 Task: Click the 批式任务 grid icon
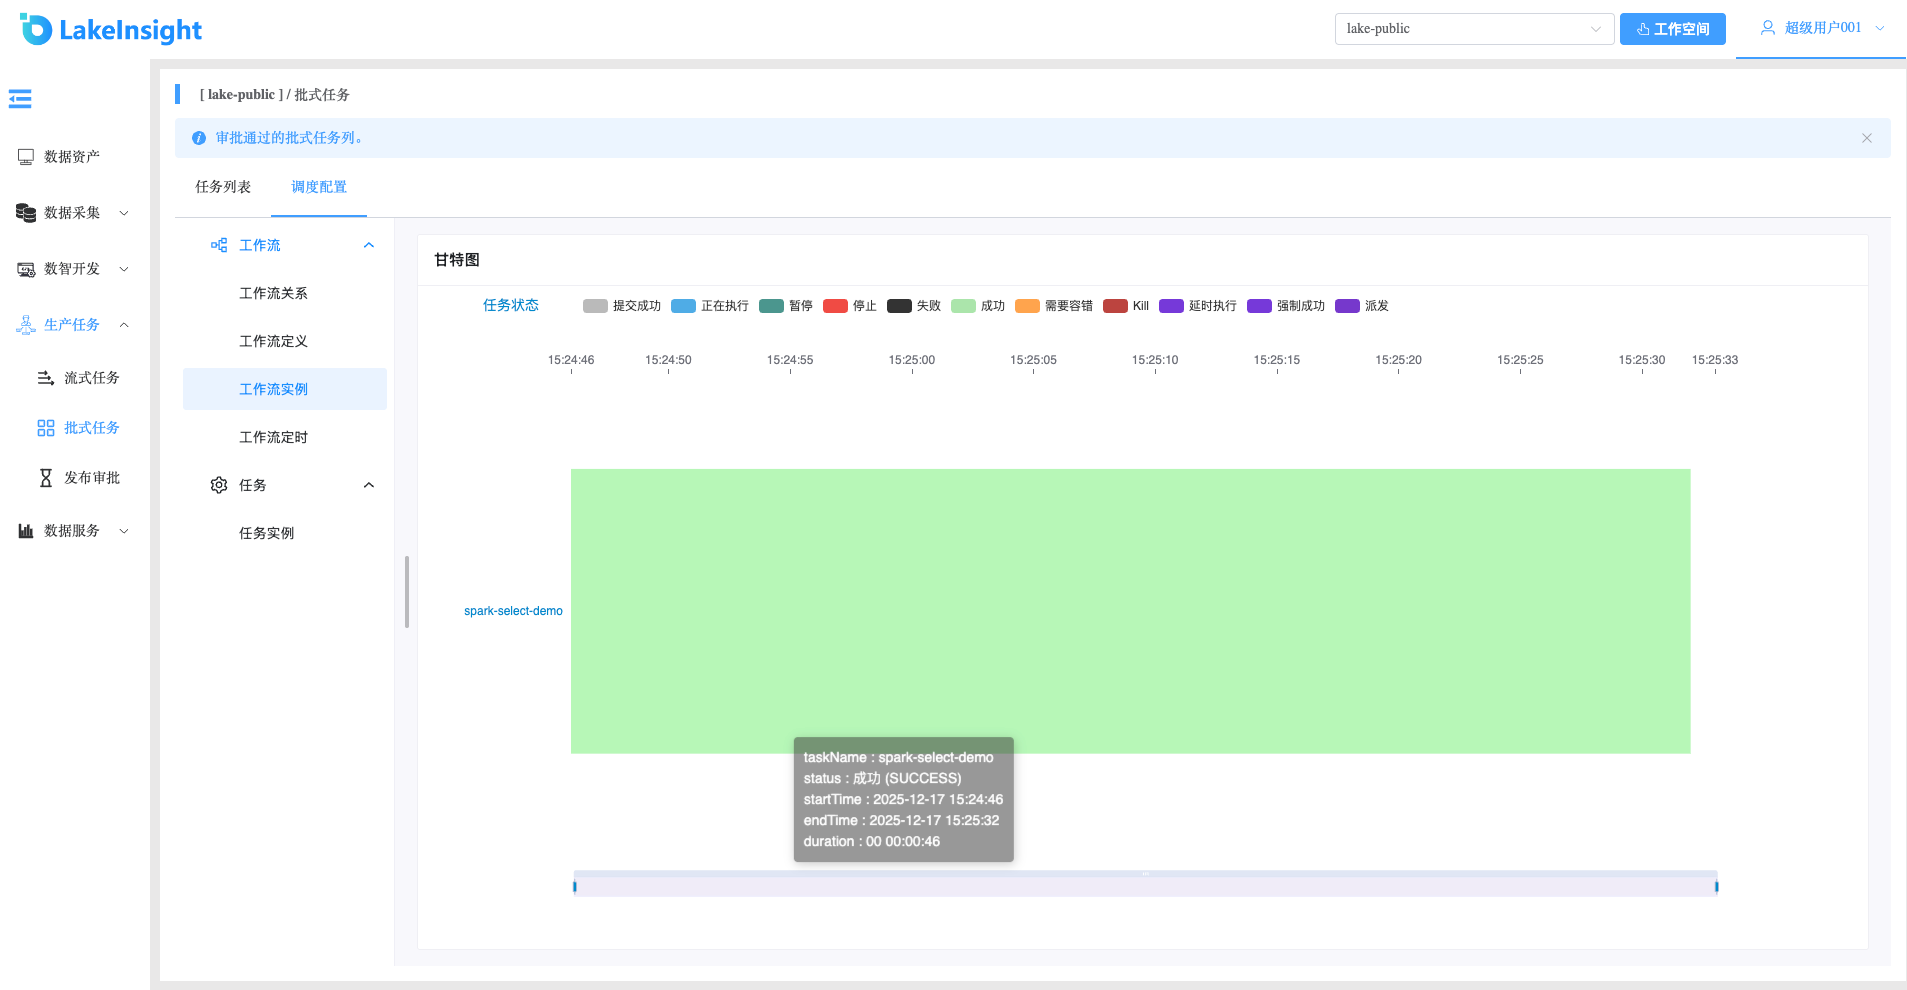46,428
